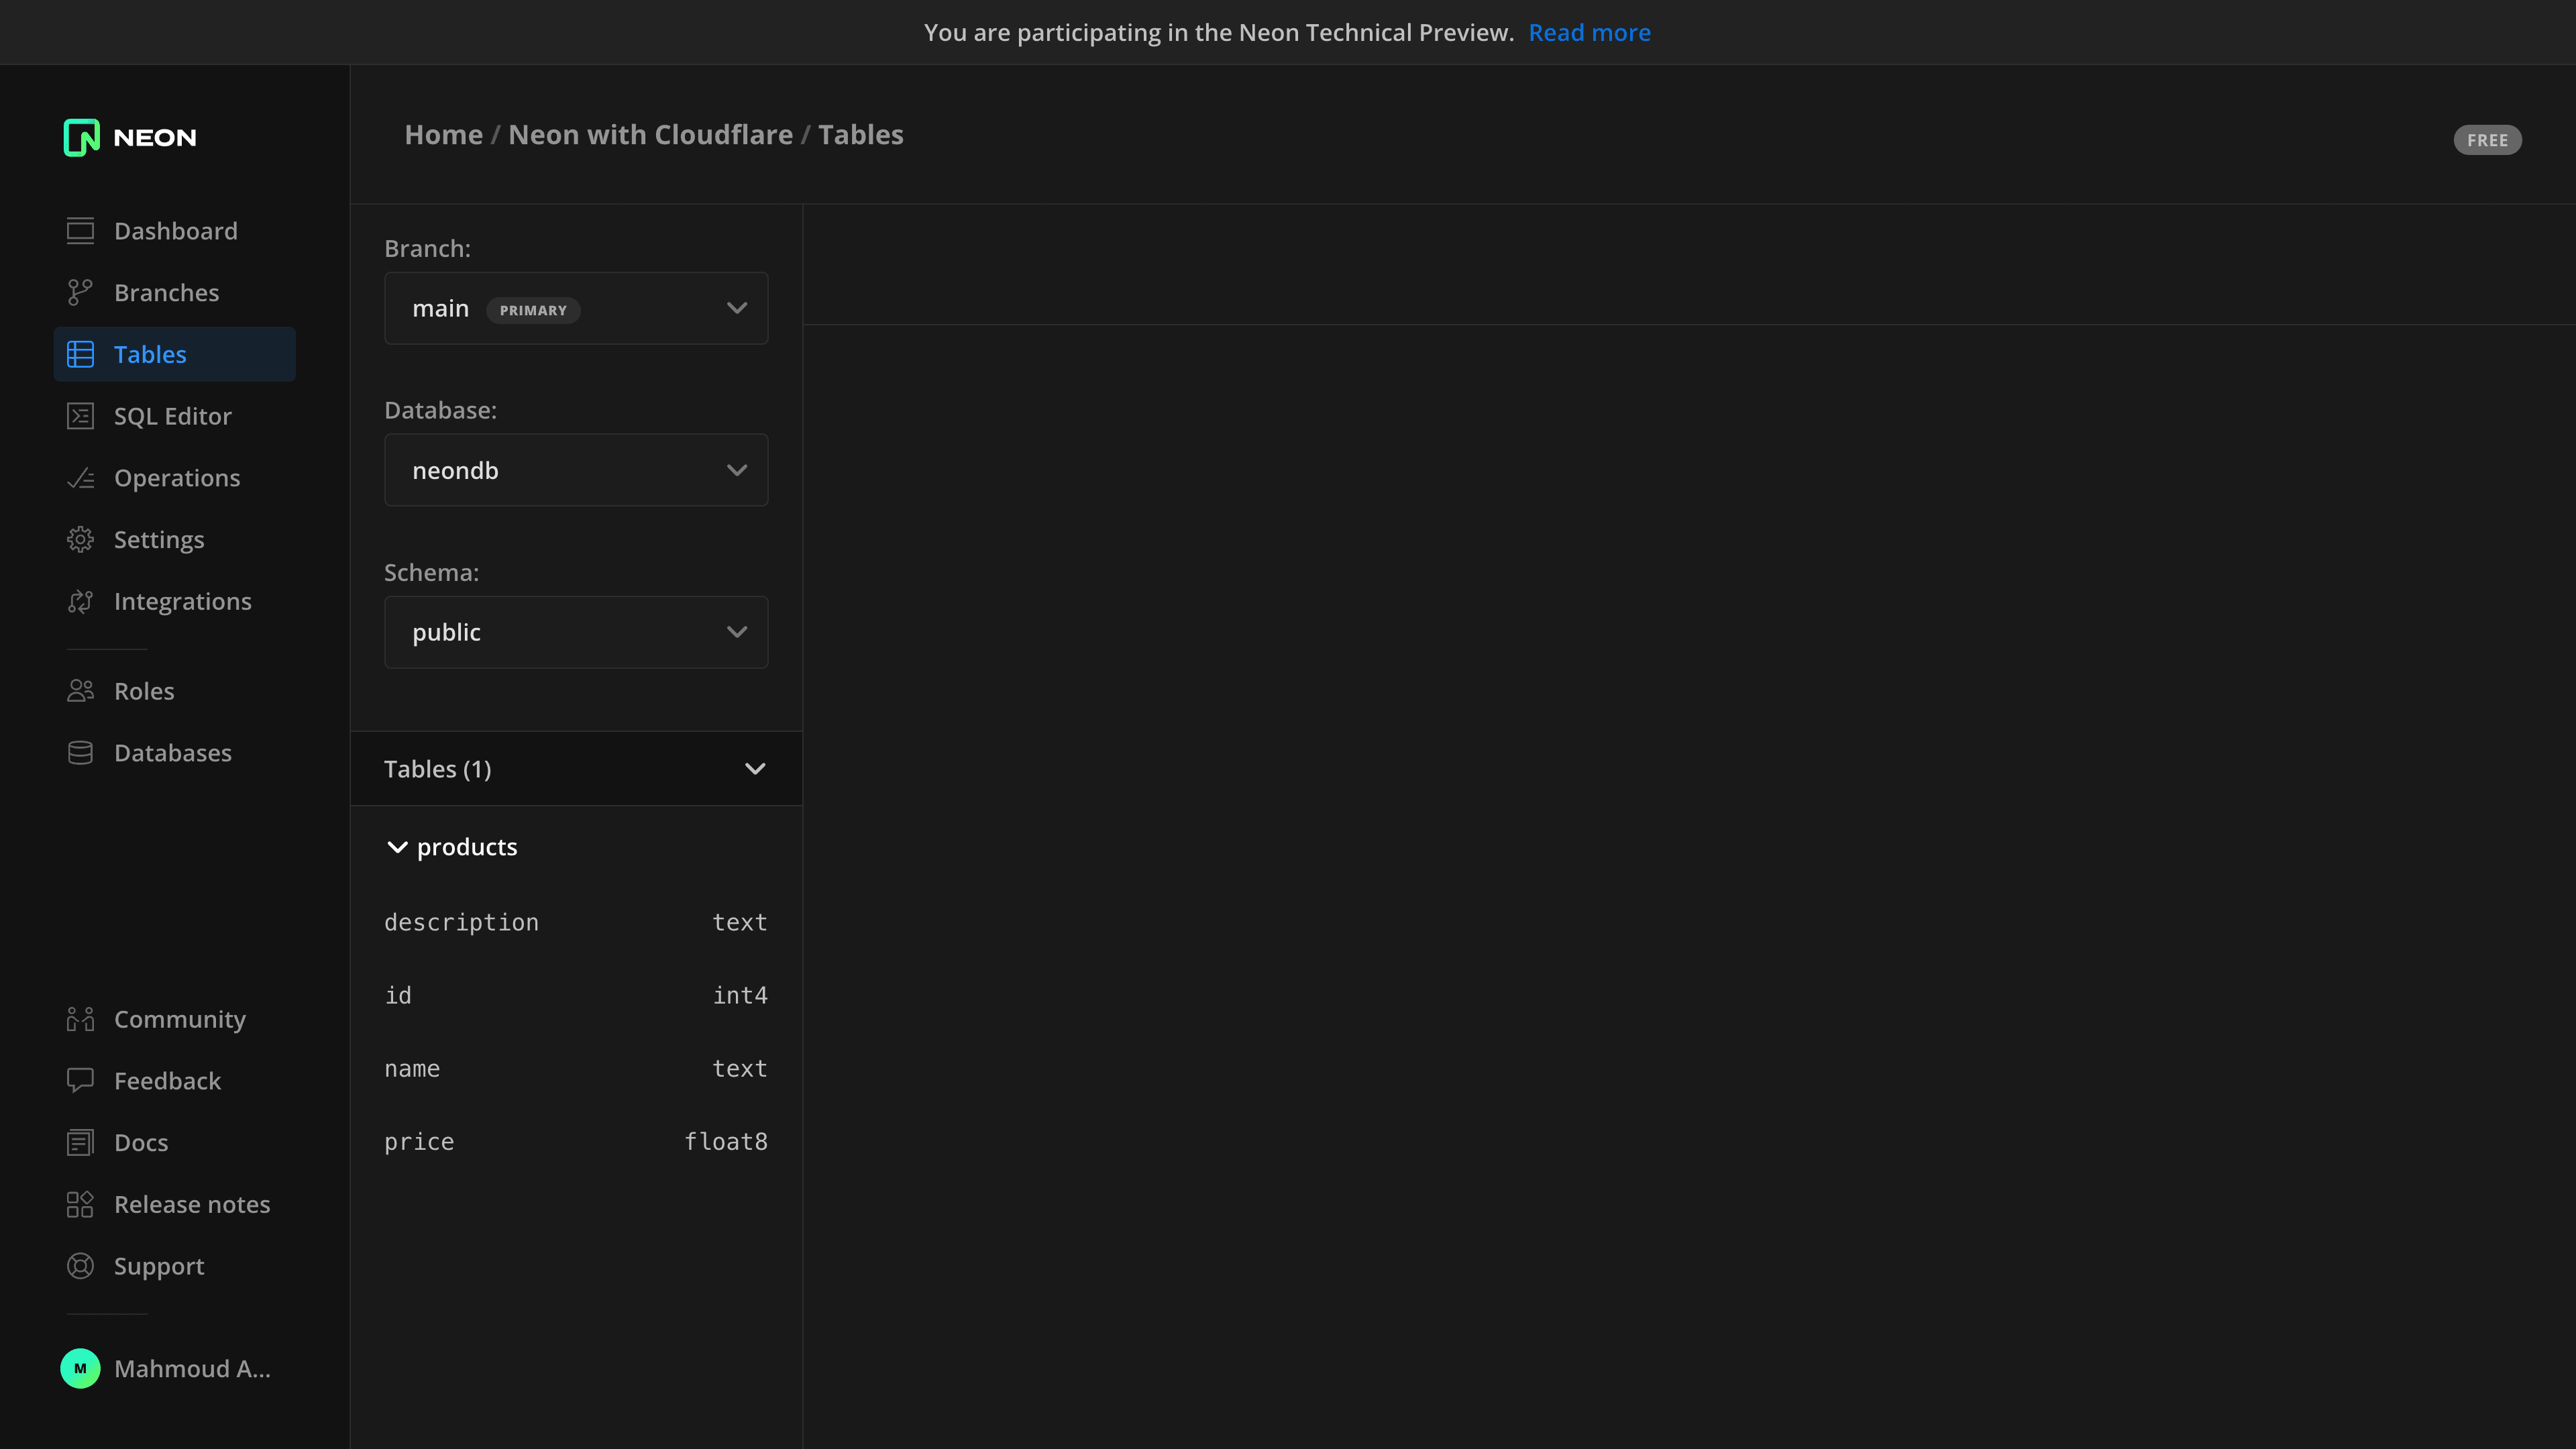
Task: Click the Support lifebuoy icon
Action: pos(80,1266)
